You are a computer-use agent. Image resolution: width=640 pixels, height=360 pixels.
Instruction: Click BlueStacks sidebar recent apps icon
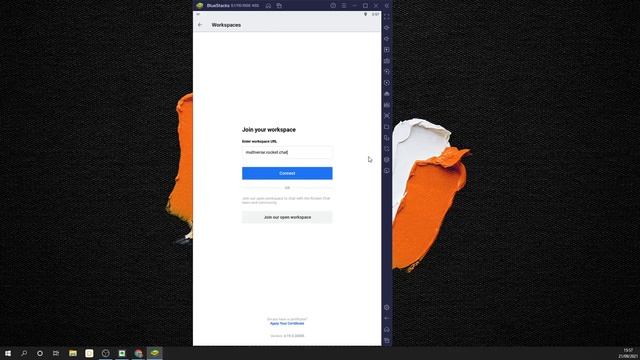[x=387, y=340]
